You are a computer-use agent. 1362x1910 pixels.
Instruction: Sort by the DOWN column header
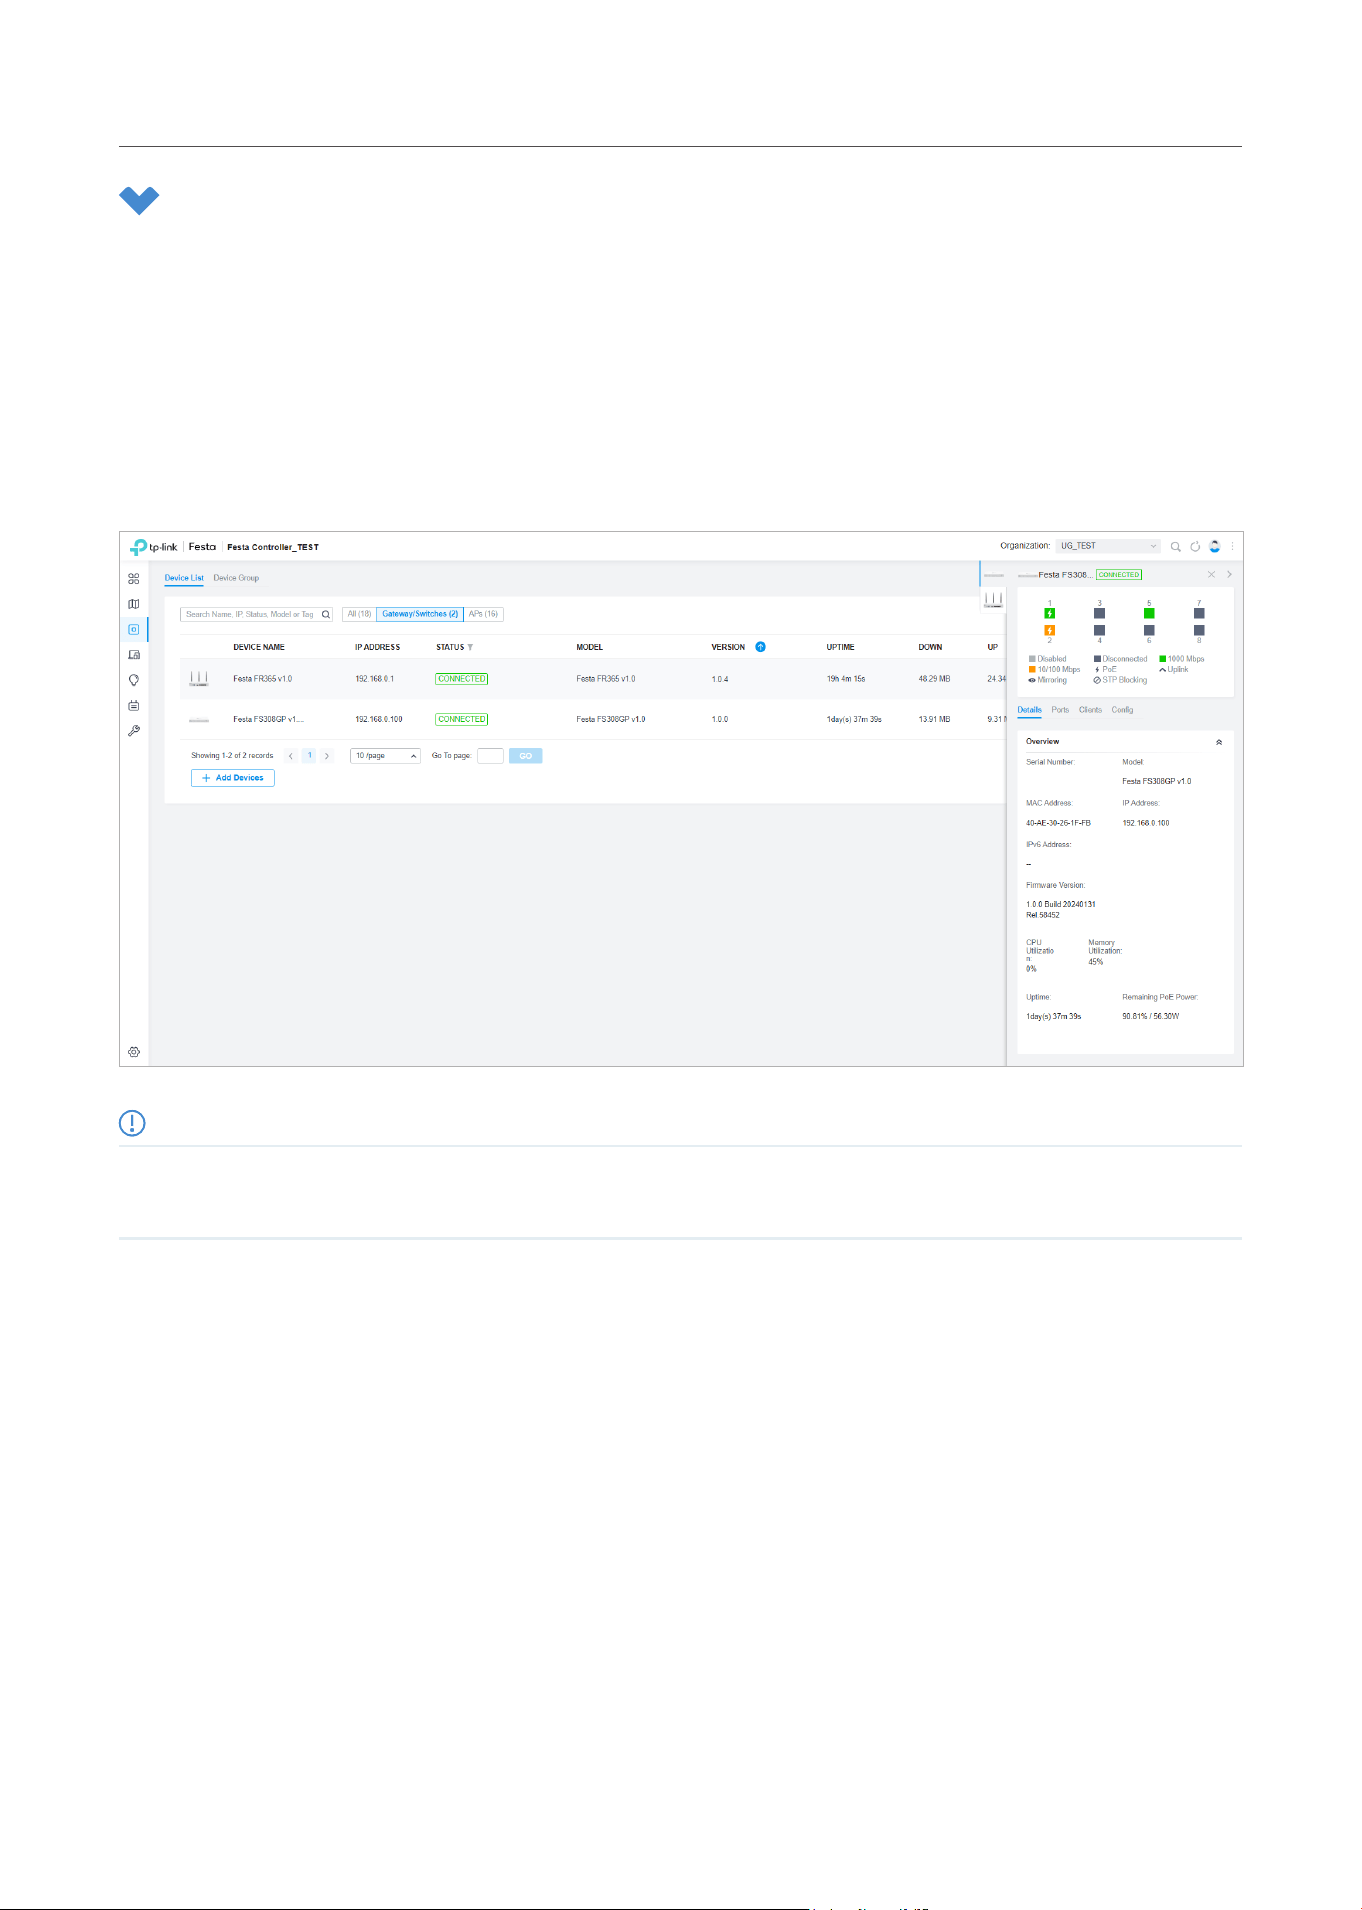coord(931,648)
